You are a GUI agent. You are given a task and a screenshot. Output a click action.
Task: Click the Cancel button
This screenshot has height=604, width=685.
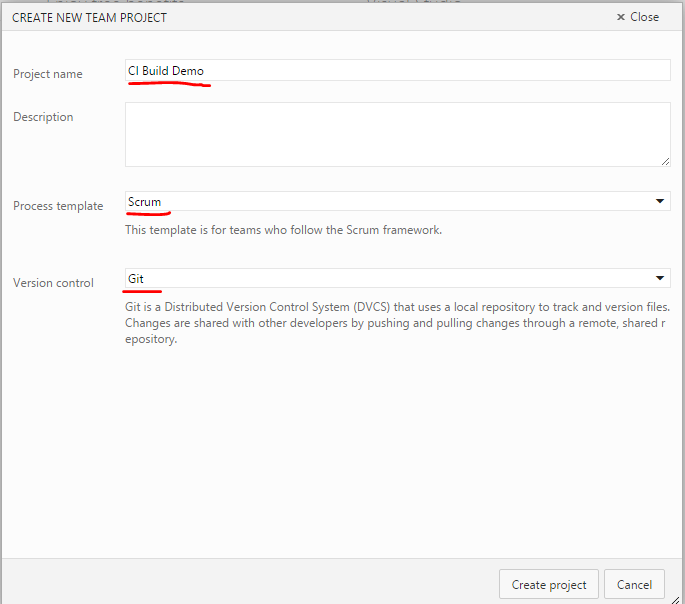(634, 584)
